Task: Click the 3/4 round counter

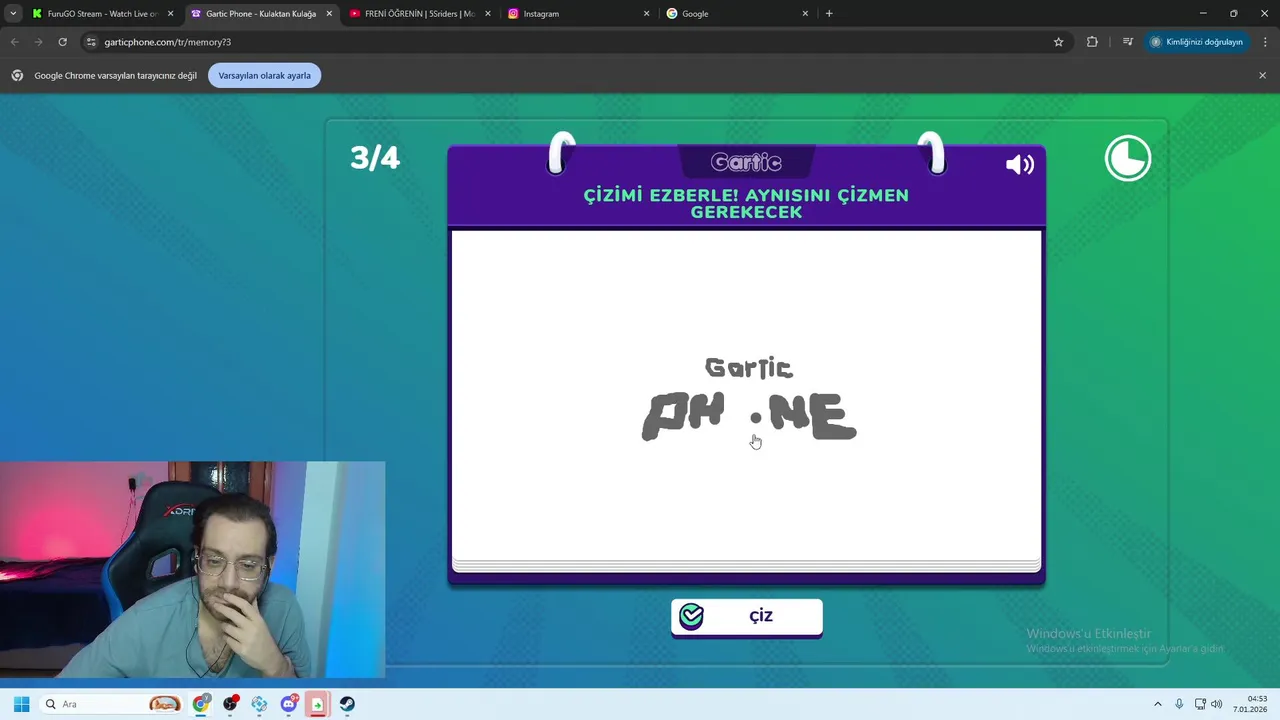Action: point(375,157)
